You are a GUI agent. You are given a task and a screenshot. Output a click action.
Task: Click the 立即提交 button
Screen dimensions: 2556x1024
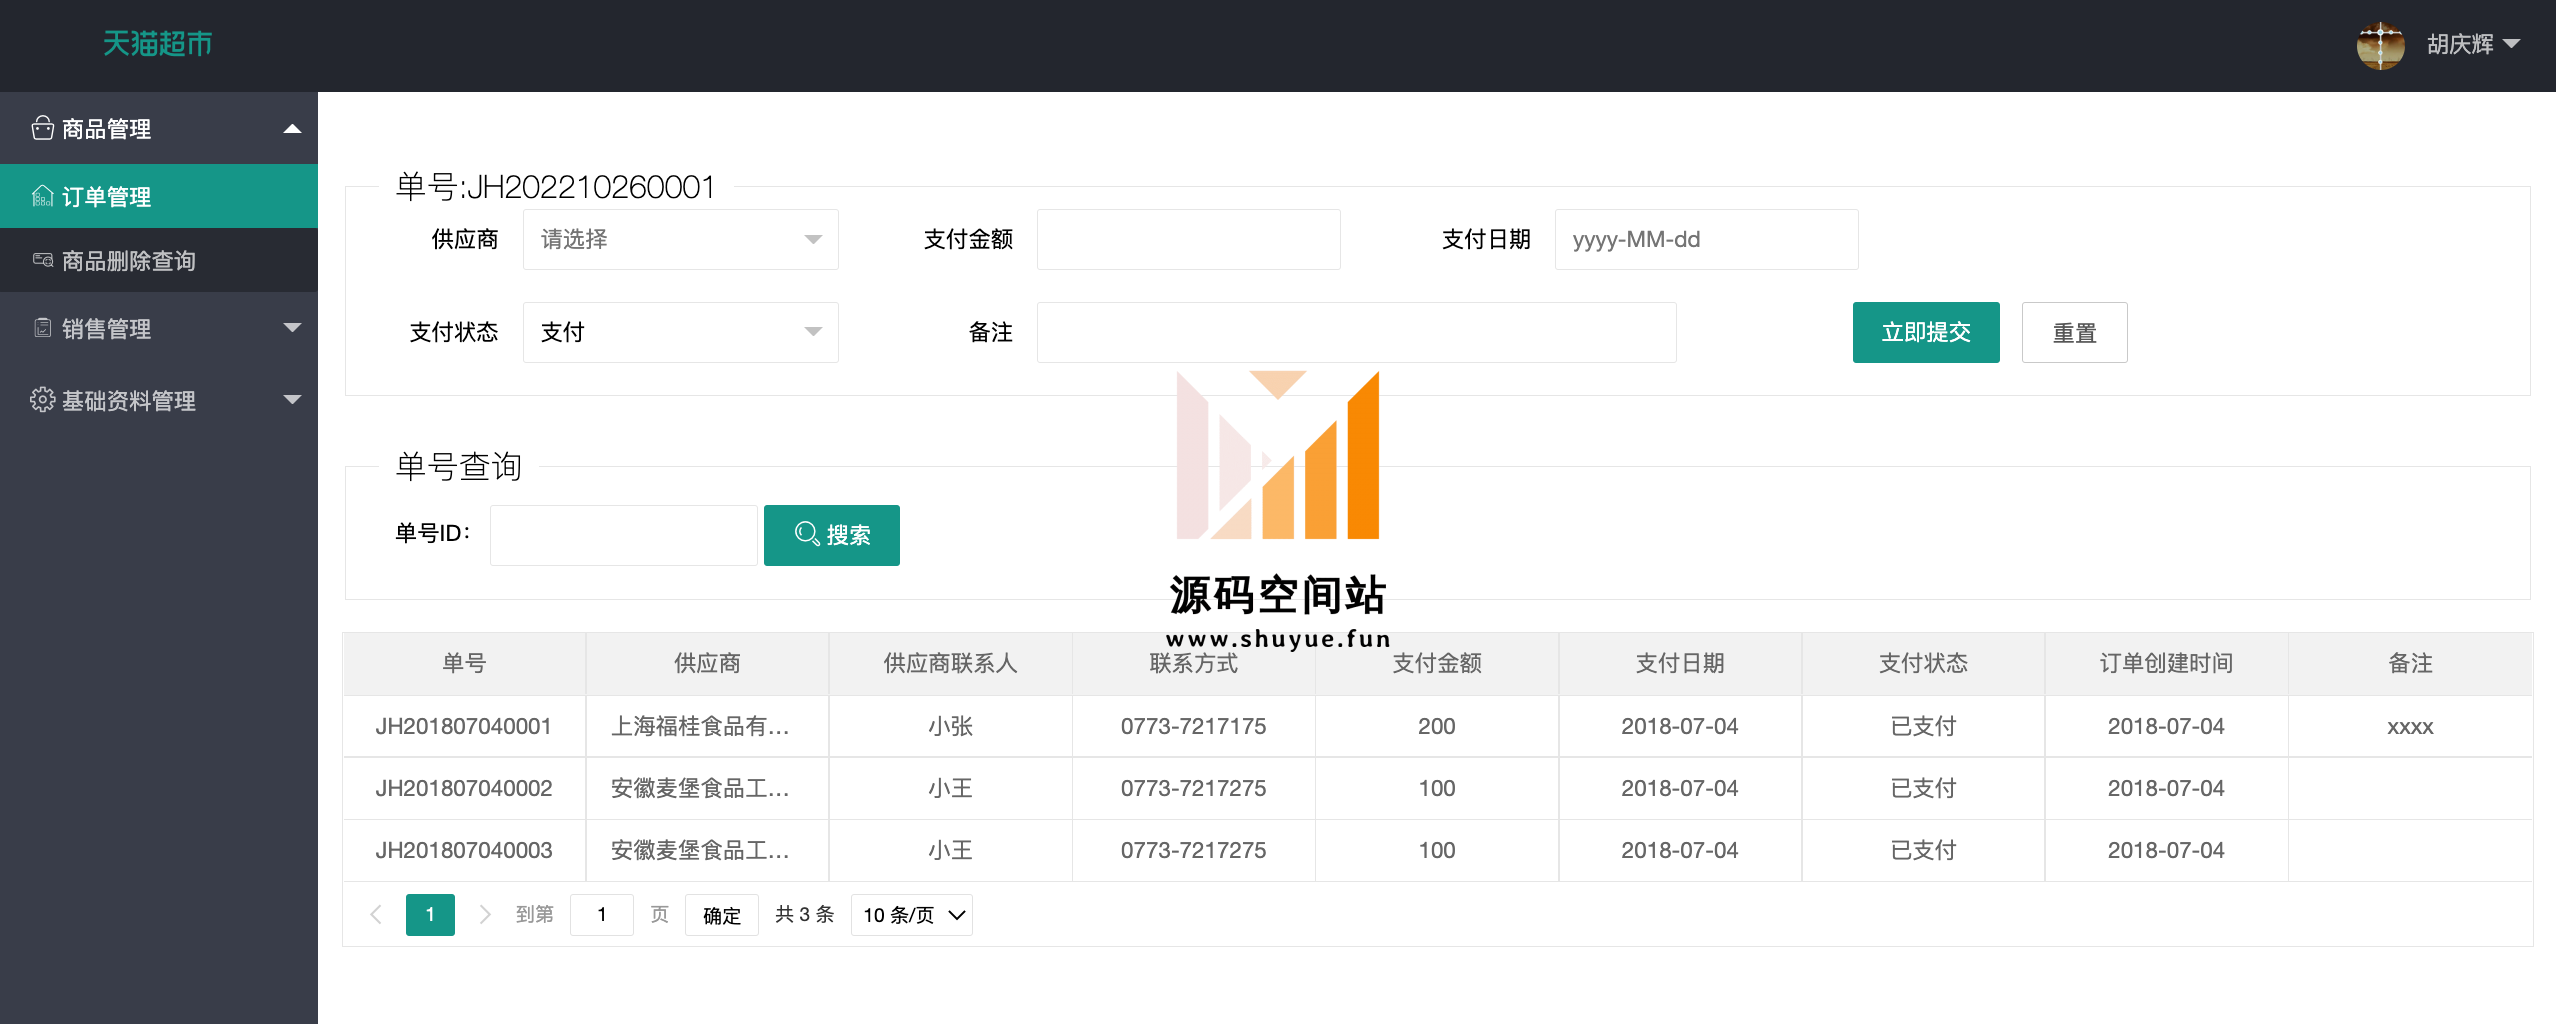tap(1926, 332)
